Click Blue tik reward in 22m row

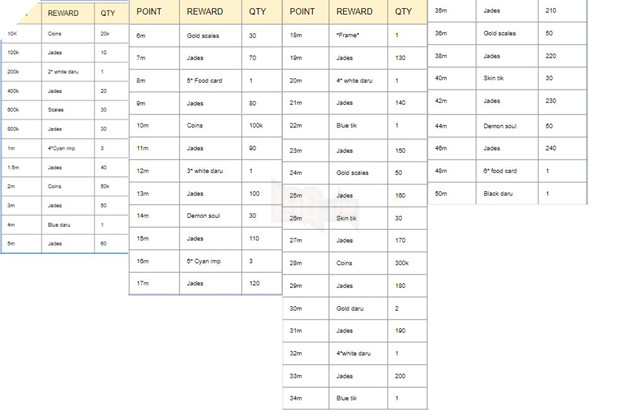point(349,126)
